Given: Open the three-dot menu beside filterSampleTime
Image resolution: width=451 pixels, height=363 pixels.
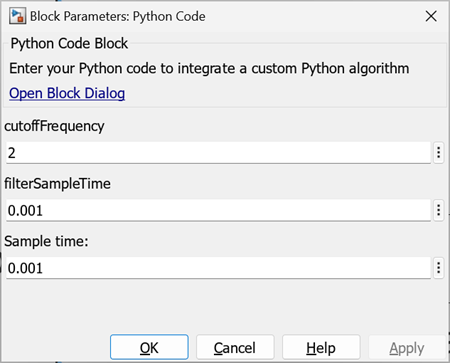Looking at the screenshot, I should (x=439, y=210).
